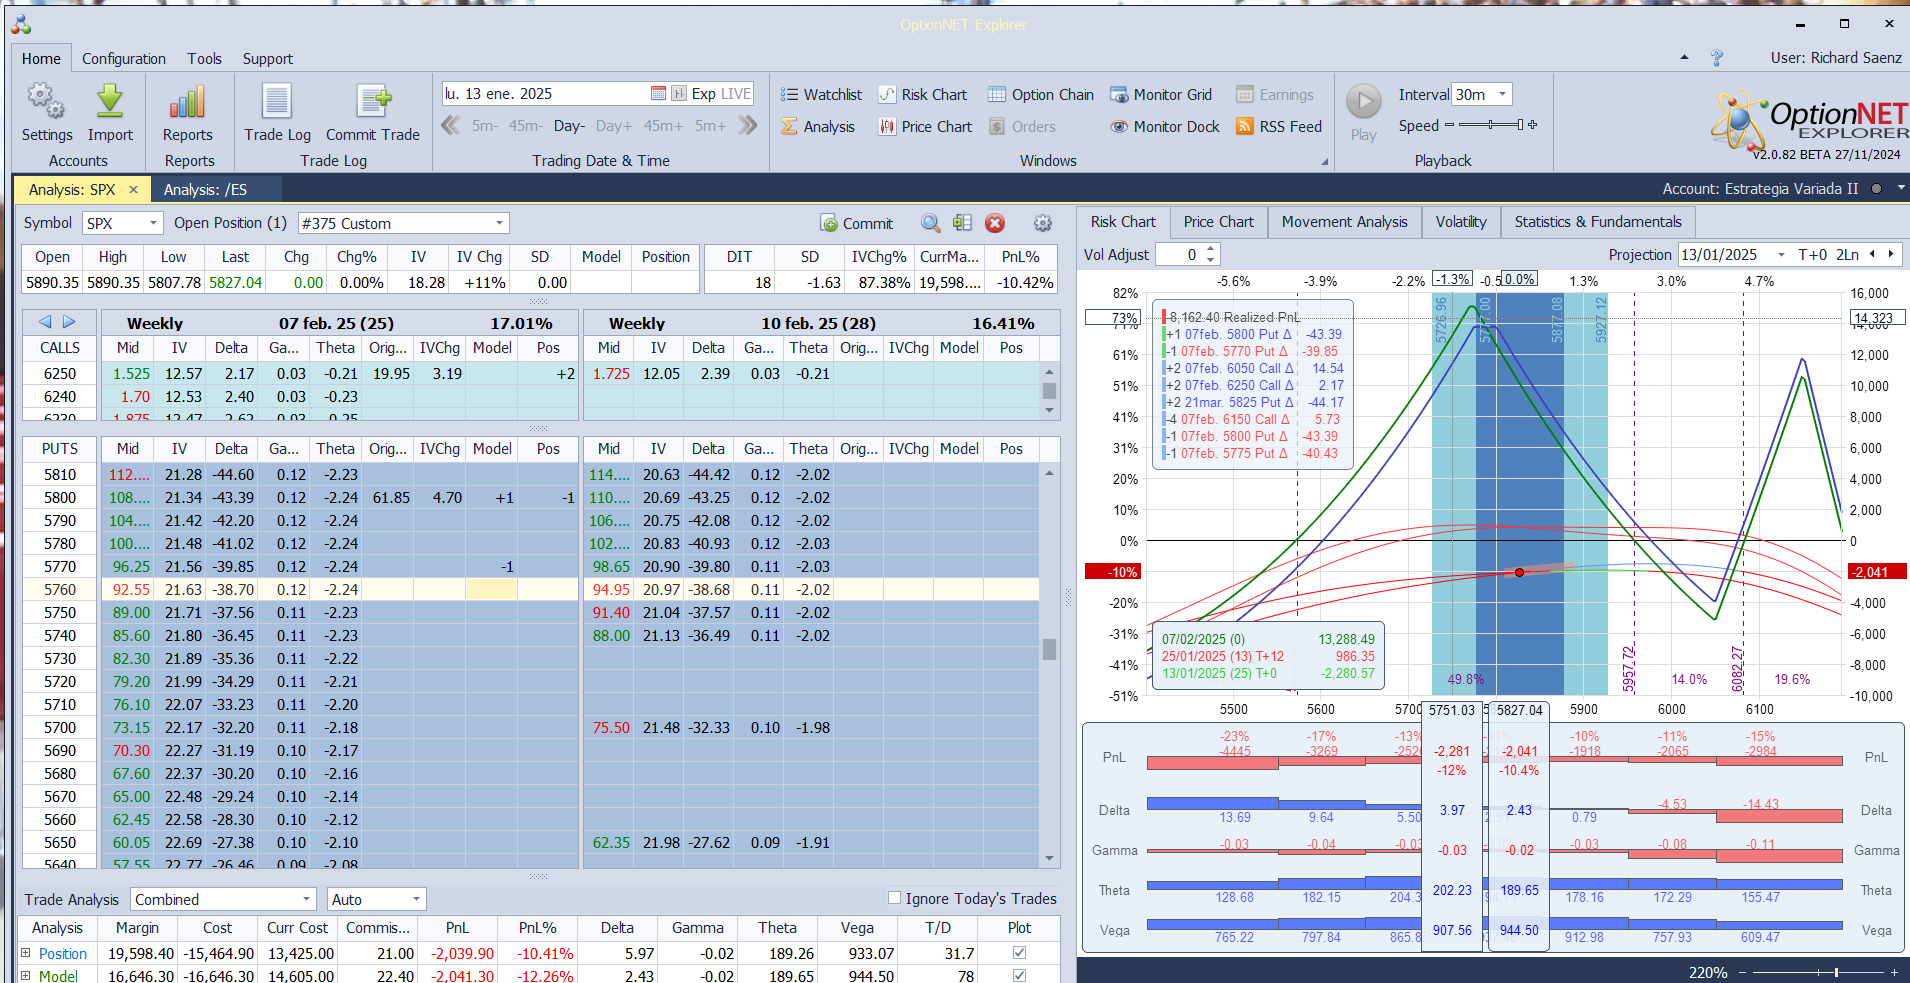Increase the Vol Adjust value
This screenshot has width=1910, height=983.
1211,249
